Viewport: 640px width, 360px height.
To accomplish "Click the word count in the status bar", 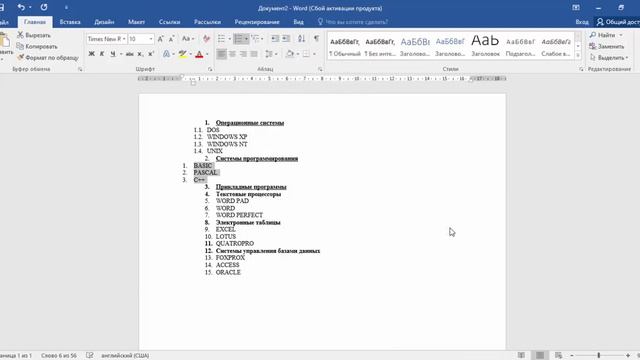I will 59,356.
